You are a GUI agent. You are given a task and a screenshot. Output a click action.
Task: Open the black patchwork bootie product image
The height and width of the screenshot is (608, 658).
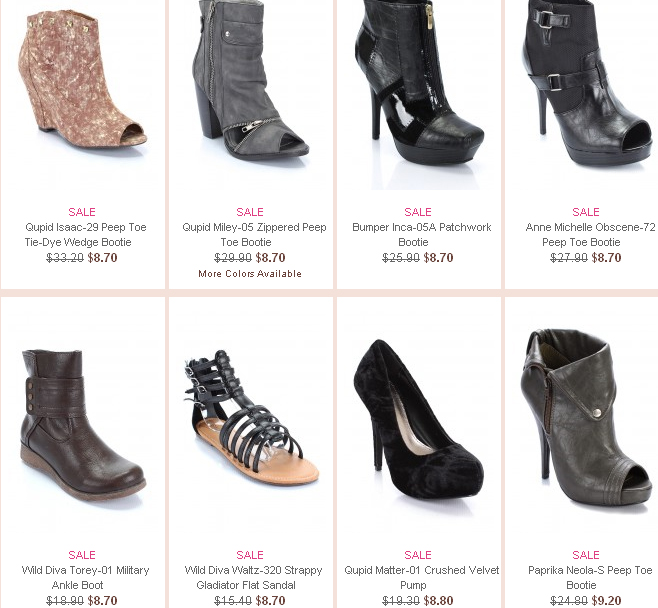coord(419,82)
